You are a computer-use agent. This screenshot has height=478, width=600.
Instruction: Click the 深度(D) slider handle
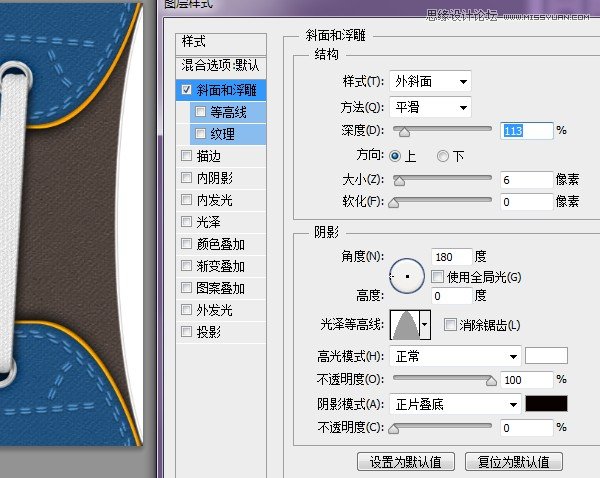pos(404,132)
